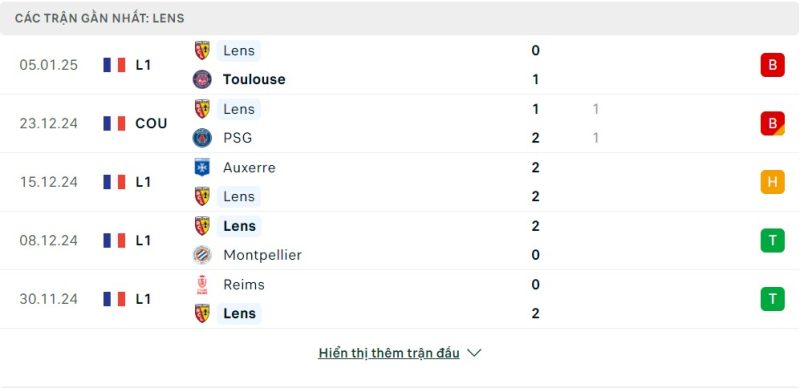
Task: Click Lens crest in the 05.01.25 match
Action: click(x=202, y=51)
